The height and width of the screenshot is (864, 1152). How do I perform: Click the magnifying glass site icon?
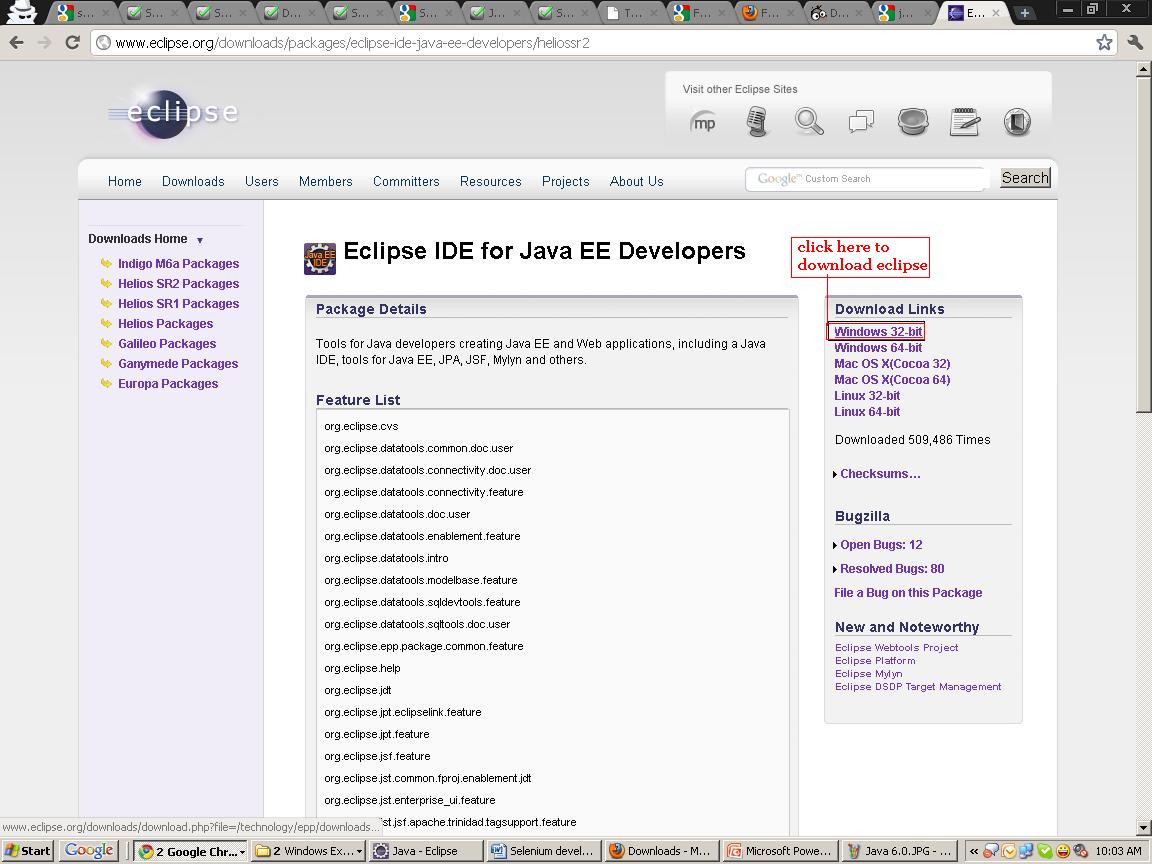809,121
